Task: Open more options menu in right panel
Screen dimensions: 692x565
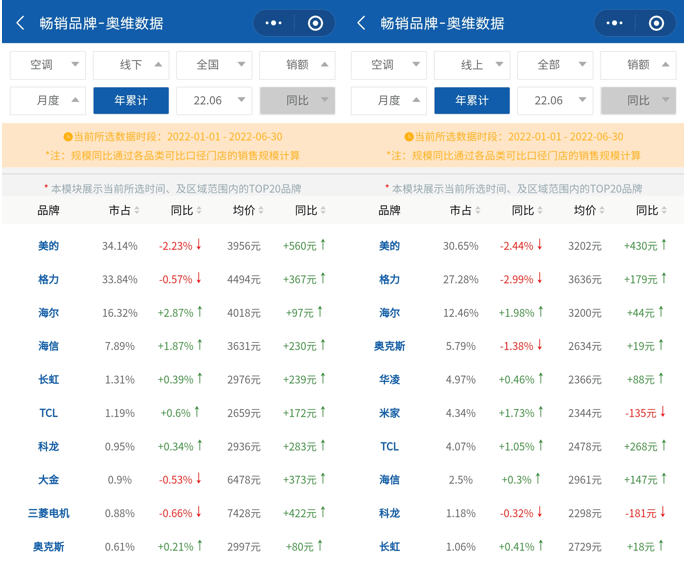Action: coord(615,23)
